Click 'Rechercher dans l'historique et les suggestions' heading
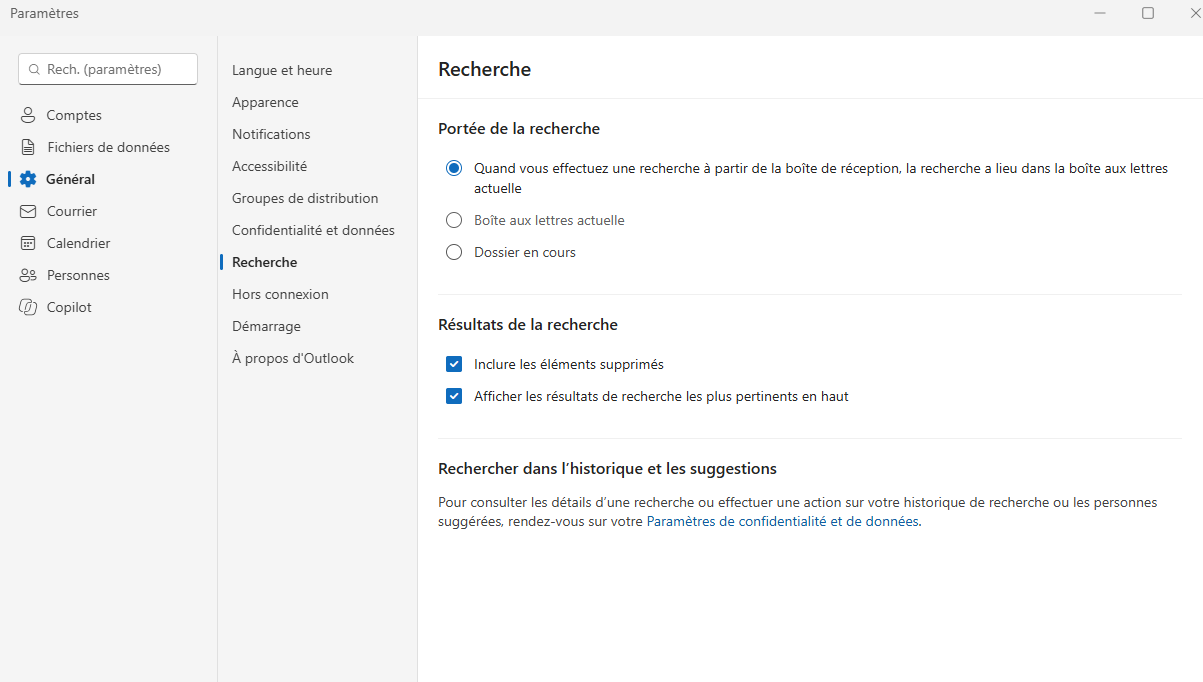The width and height of the screenshot is (1203, 682). [607, 469]
